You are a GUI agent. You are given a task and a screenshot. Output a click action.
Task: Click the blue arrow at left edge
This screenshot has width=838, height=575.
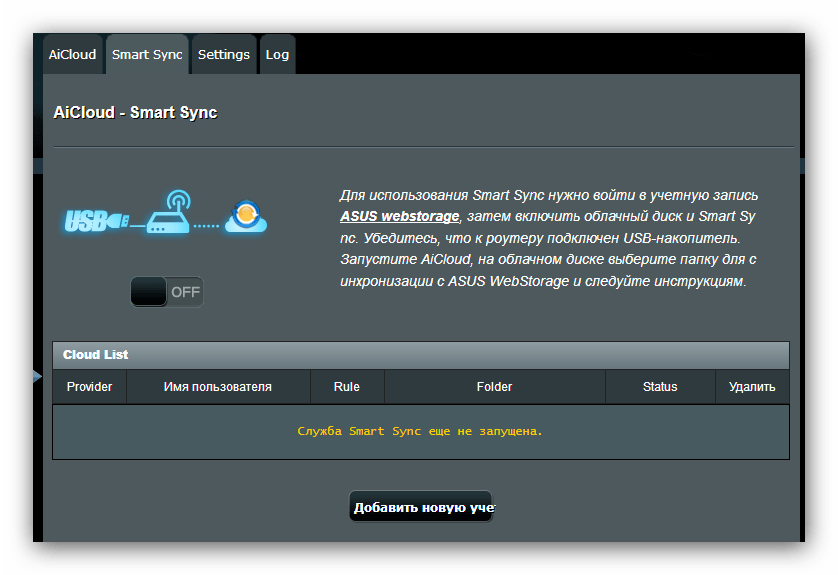pyautogui.click(x=37, y=377)
